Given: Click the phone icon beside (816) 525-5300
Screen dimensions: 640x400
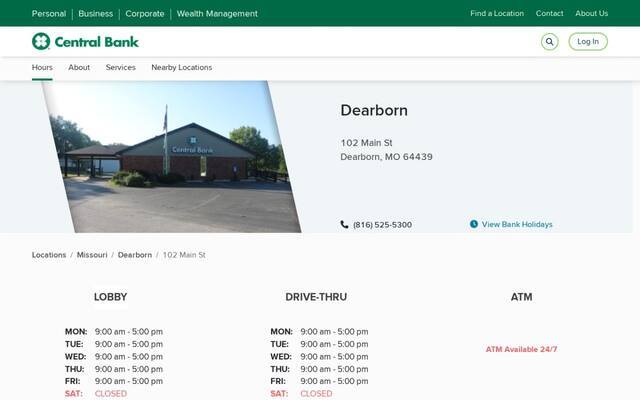Looking at the screenshot, I should click(344, 224).
